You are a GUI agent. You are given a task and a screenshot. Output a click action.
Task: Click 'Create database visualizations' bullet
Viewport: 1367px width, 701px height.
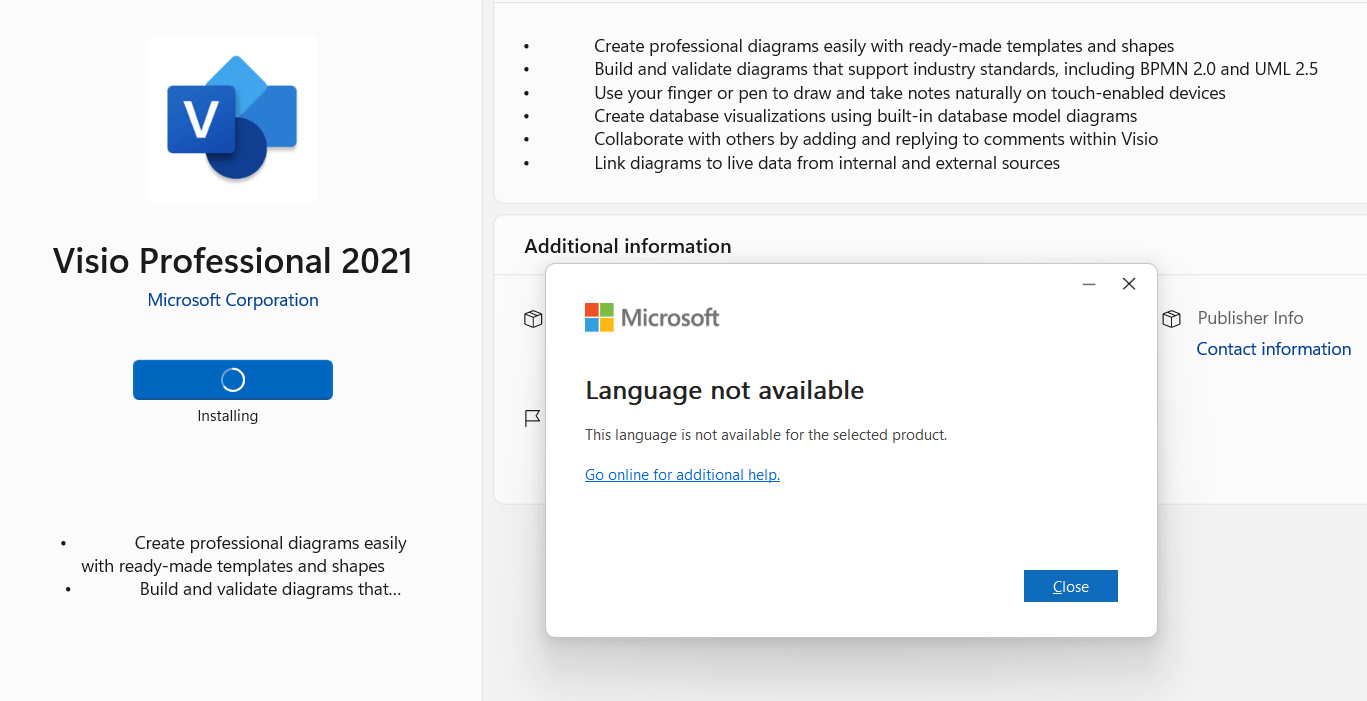[866, 116]
